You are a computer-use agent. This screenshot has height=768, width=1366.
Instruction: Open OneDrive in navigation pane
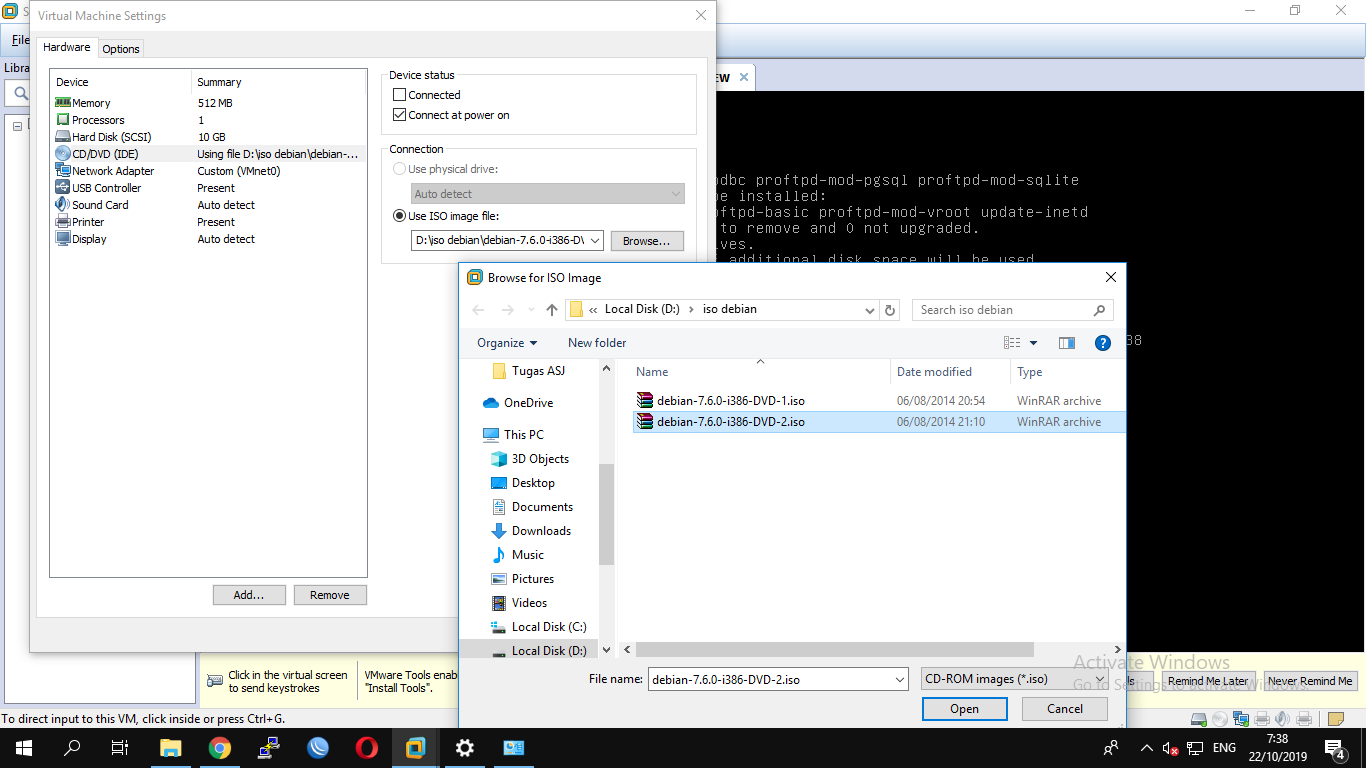click(528, 403)
